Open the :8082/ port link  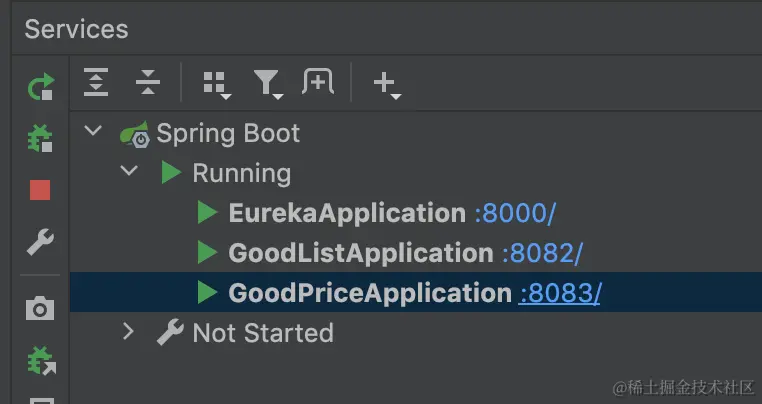(x=542, y=253)
